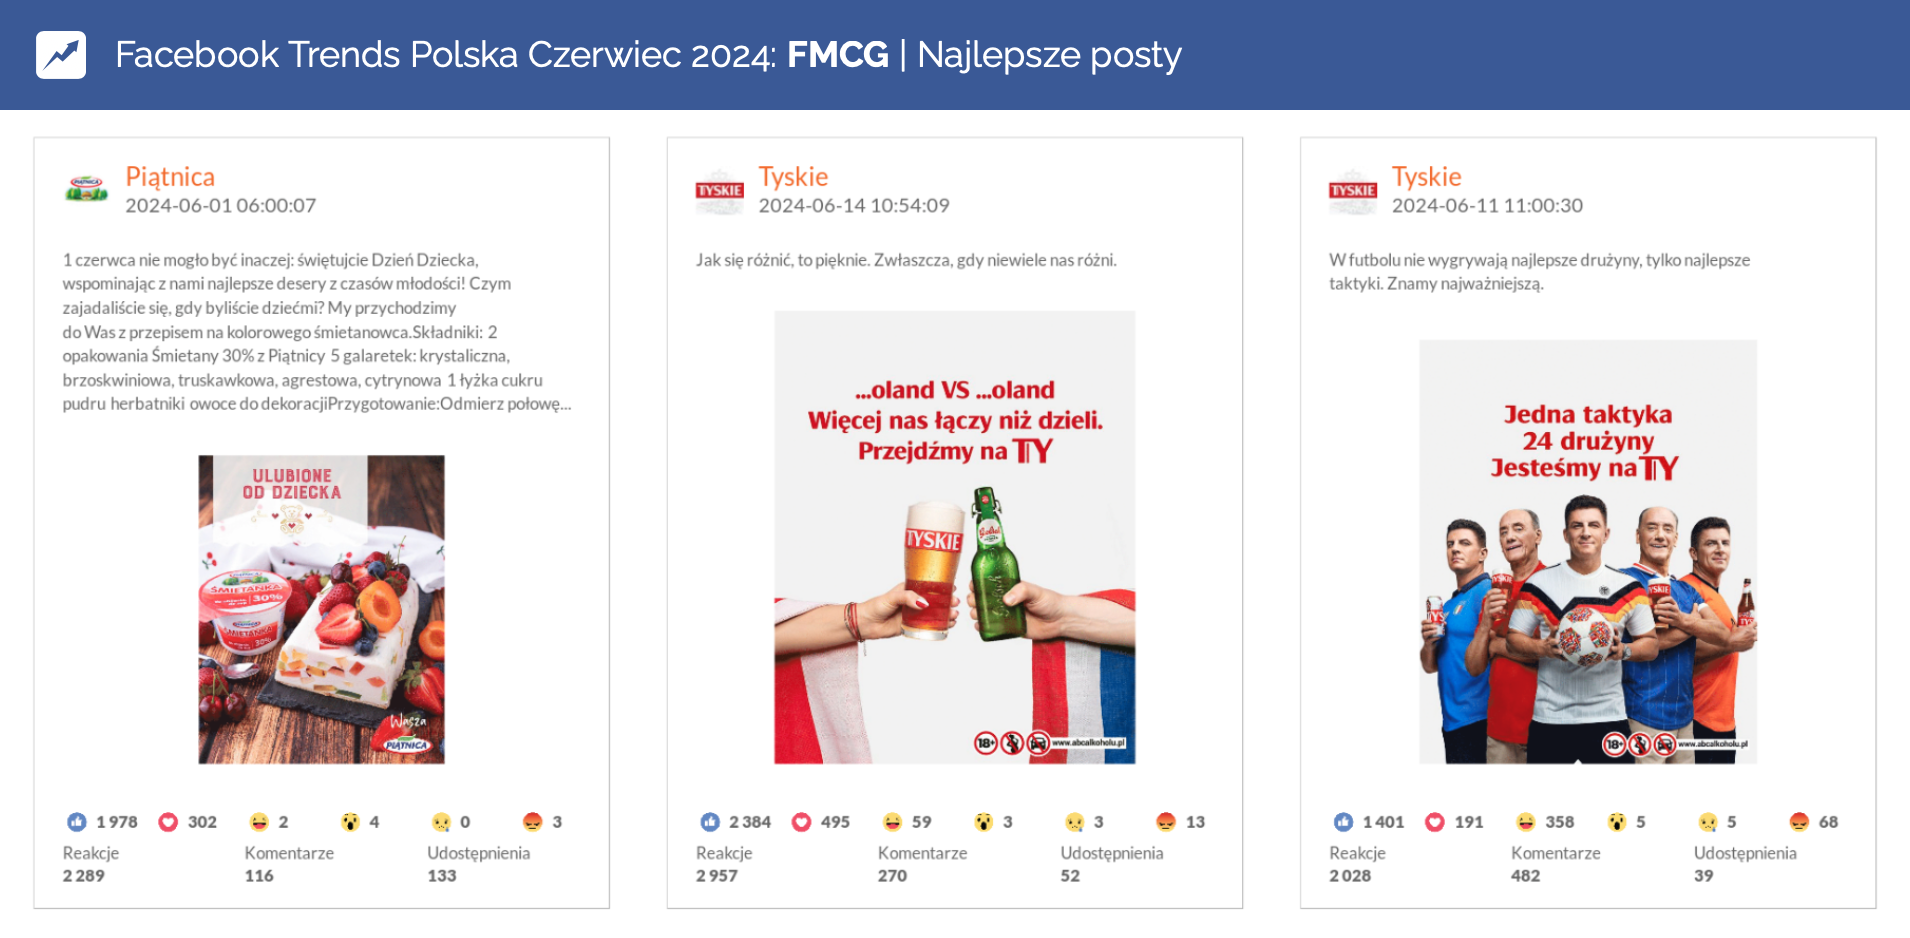Click the haha reaction icon showing 358
The image size is (1910, 938).
point(1525,822)
